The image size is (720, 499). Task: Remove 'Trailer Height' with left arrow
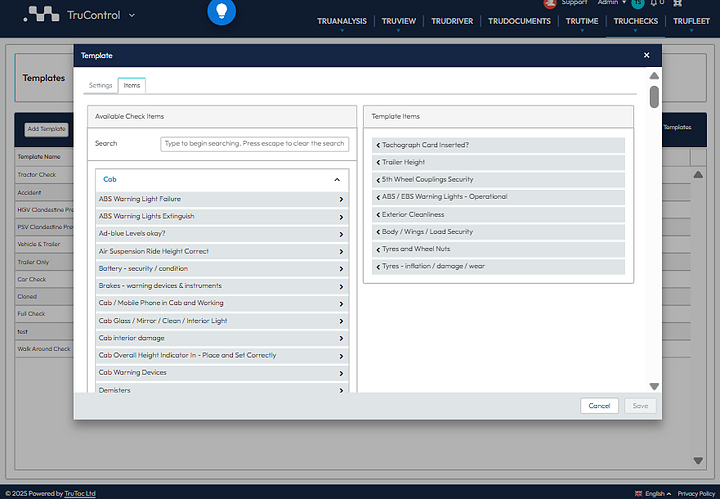(x=378, y=163)
